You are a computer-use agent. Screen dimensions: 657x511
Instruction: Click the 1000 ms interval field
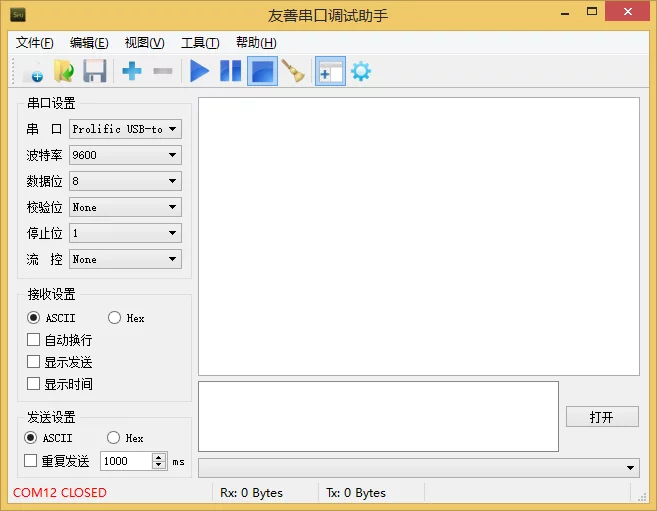coord(127,461)
